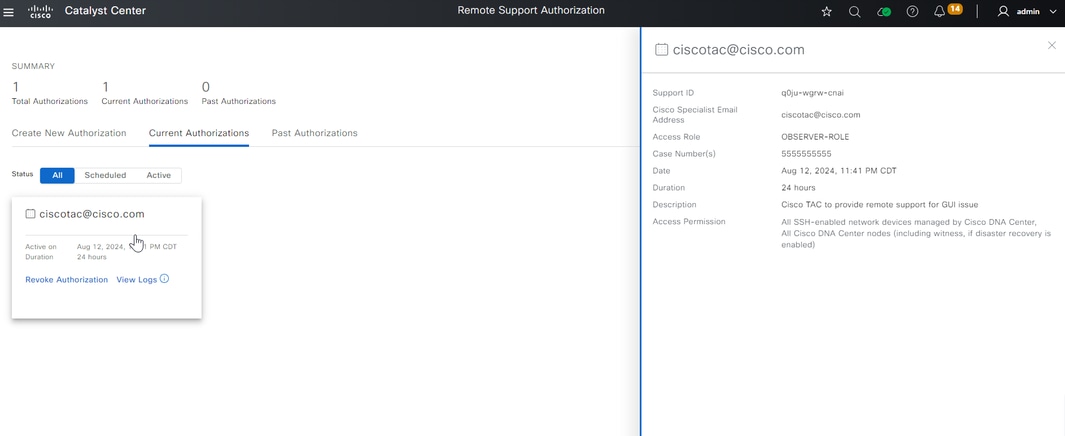Screen dimensions: 1065x436
Task: Click ciscotac@cisco.com card title
Action: 92,214
